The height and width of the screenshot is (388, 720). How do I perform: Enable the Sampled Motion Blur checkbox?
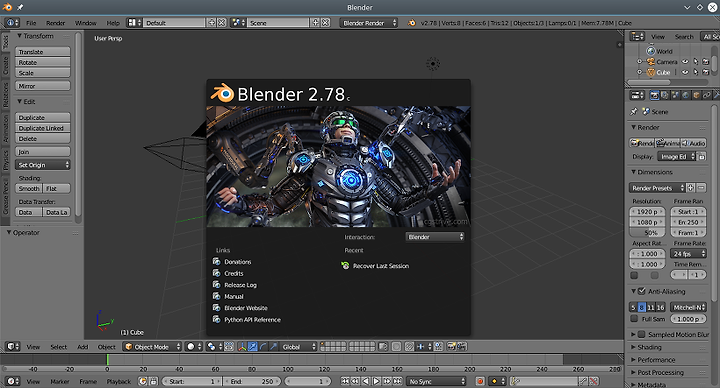point(642,334)
